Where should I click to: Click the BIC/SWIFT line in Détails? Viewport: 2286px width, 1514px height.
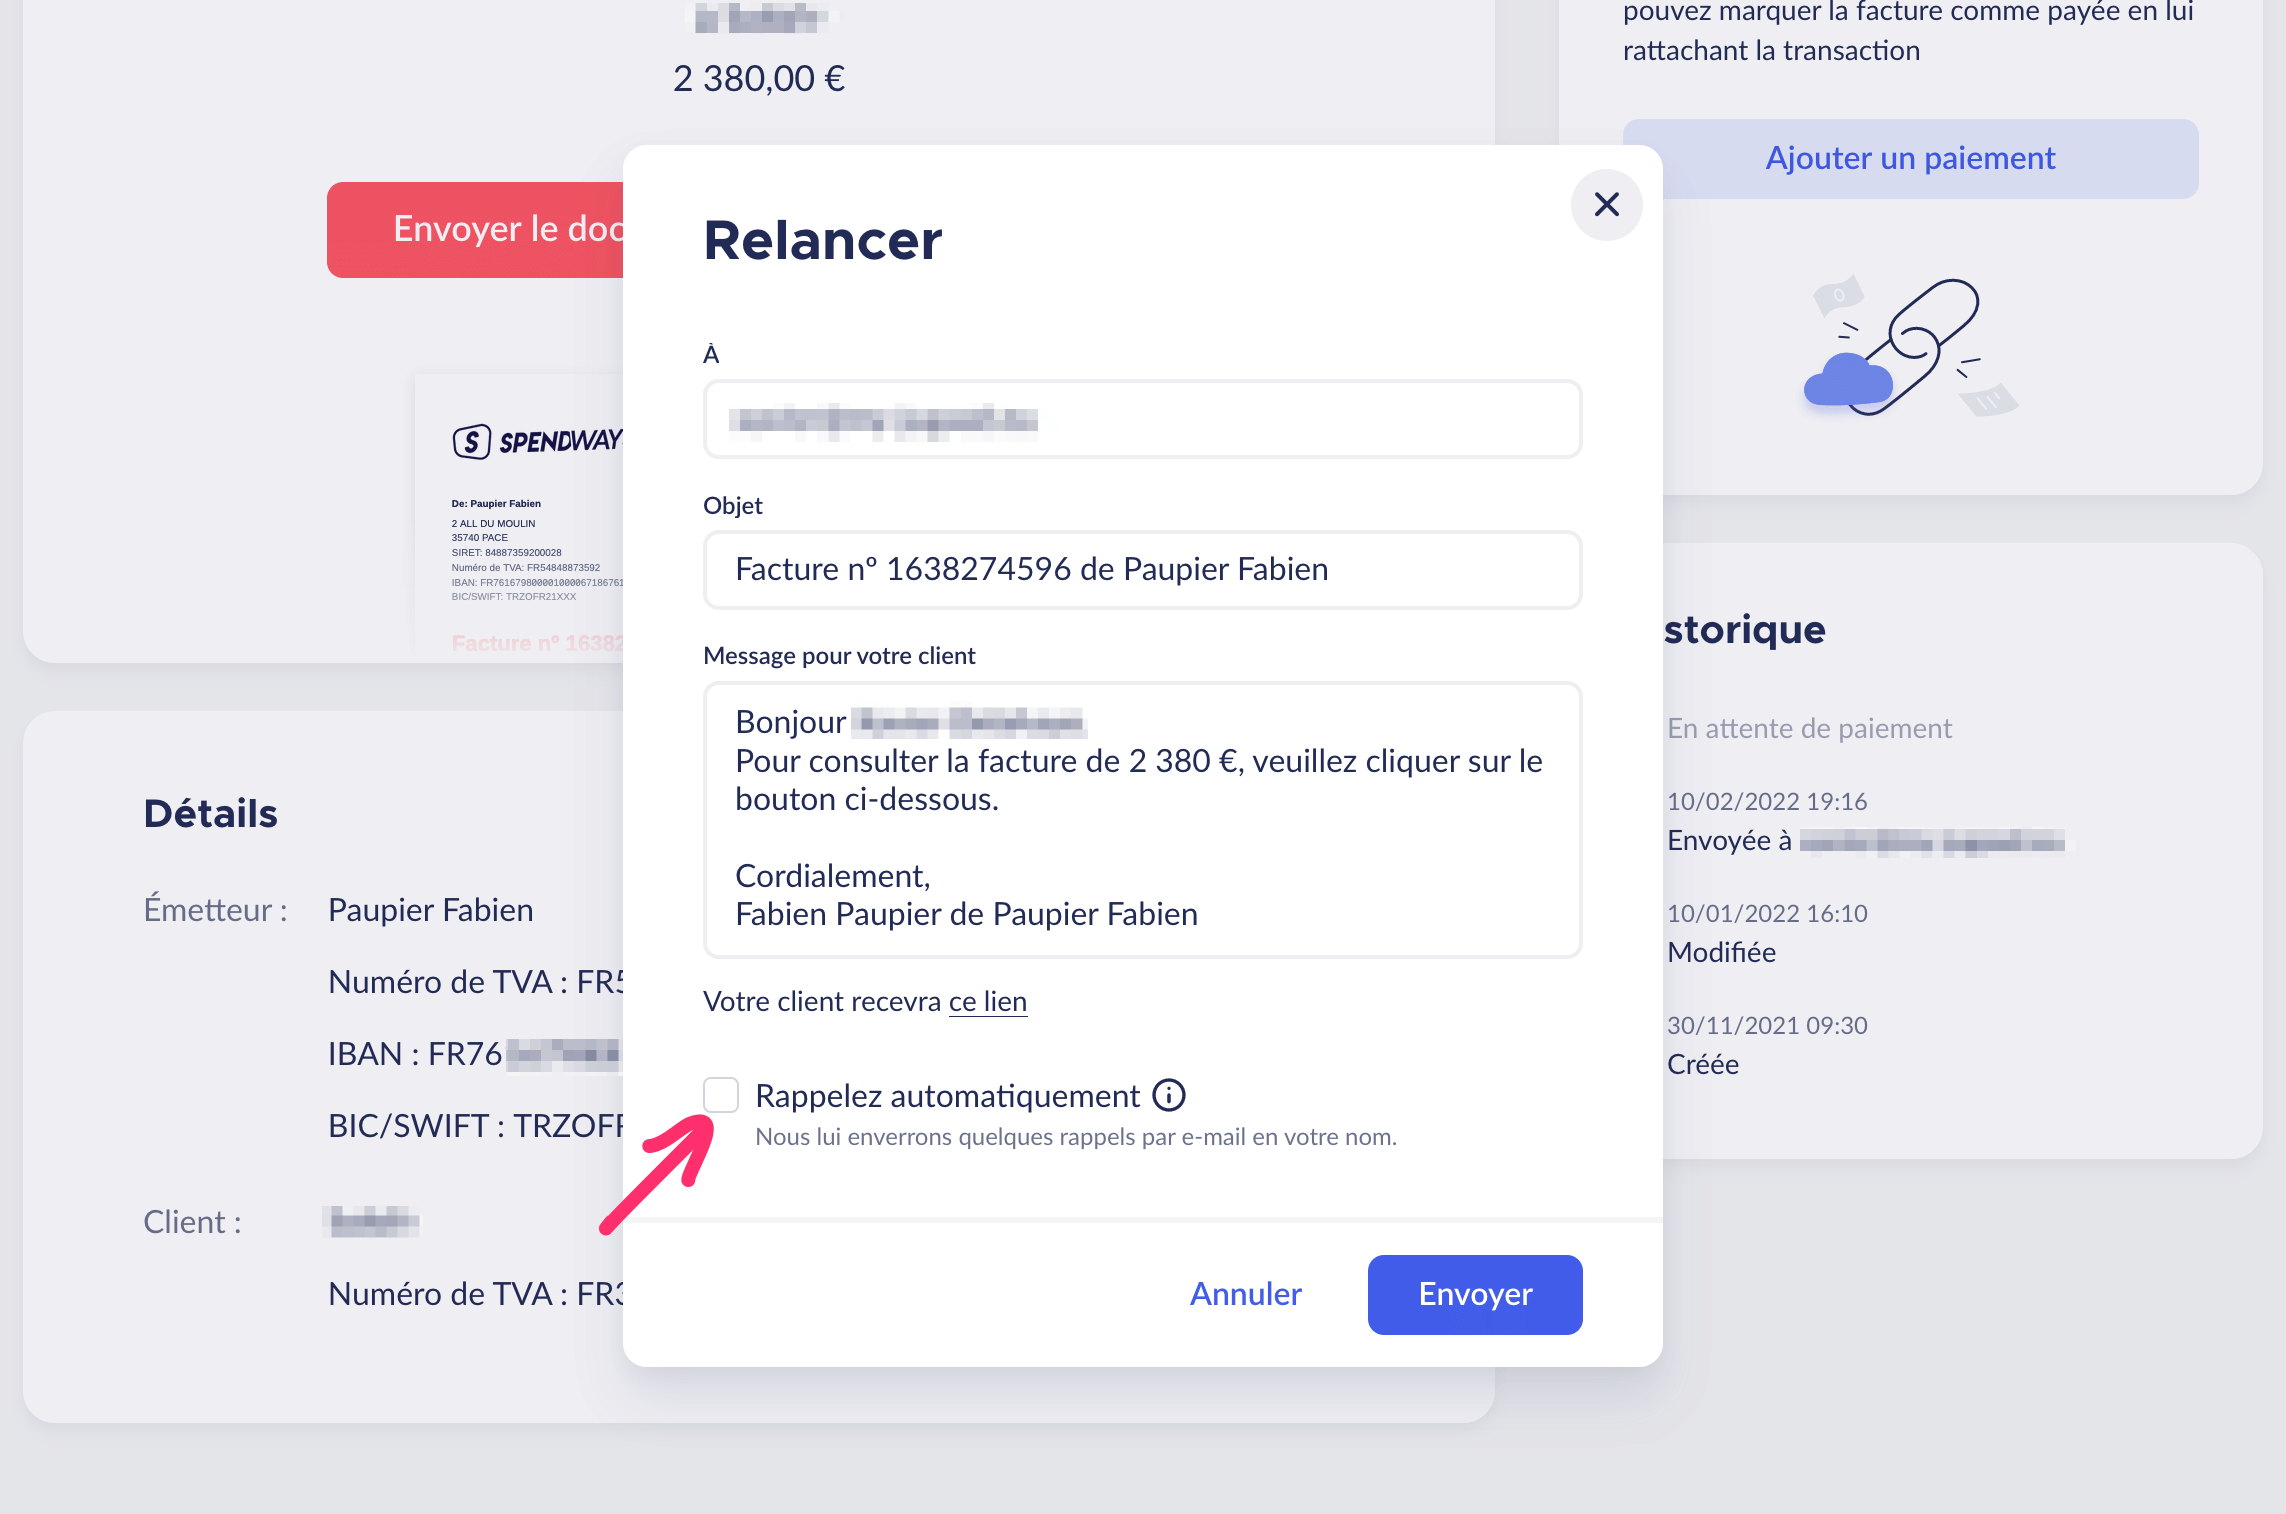476,1126
